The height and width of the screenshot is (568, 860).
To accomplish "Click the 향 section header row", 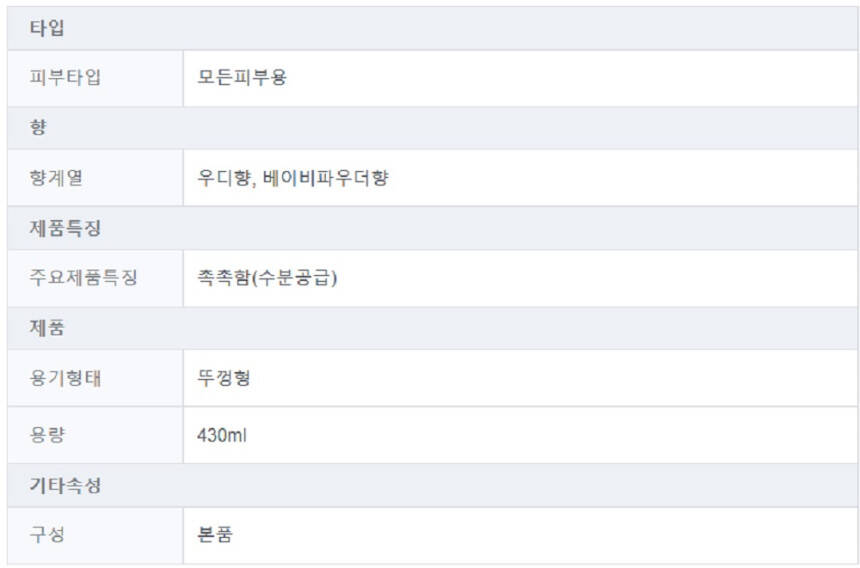I will [x=39, y=128].
